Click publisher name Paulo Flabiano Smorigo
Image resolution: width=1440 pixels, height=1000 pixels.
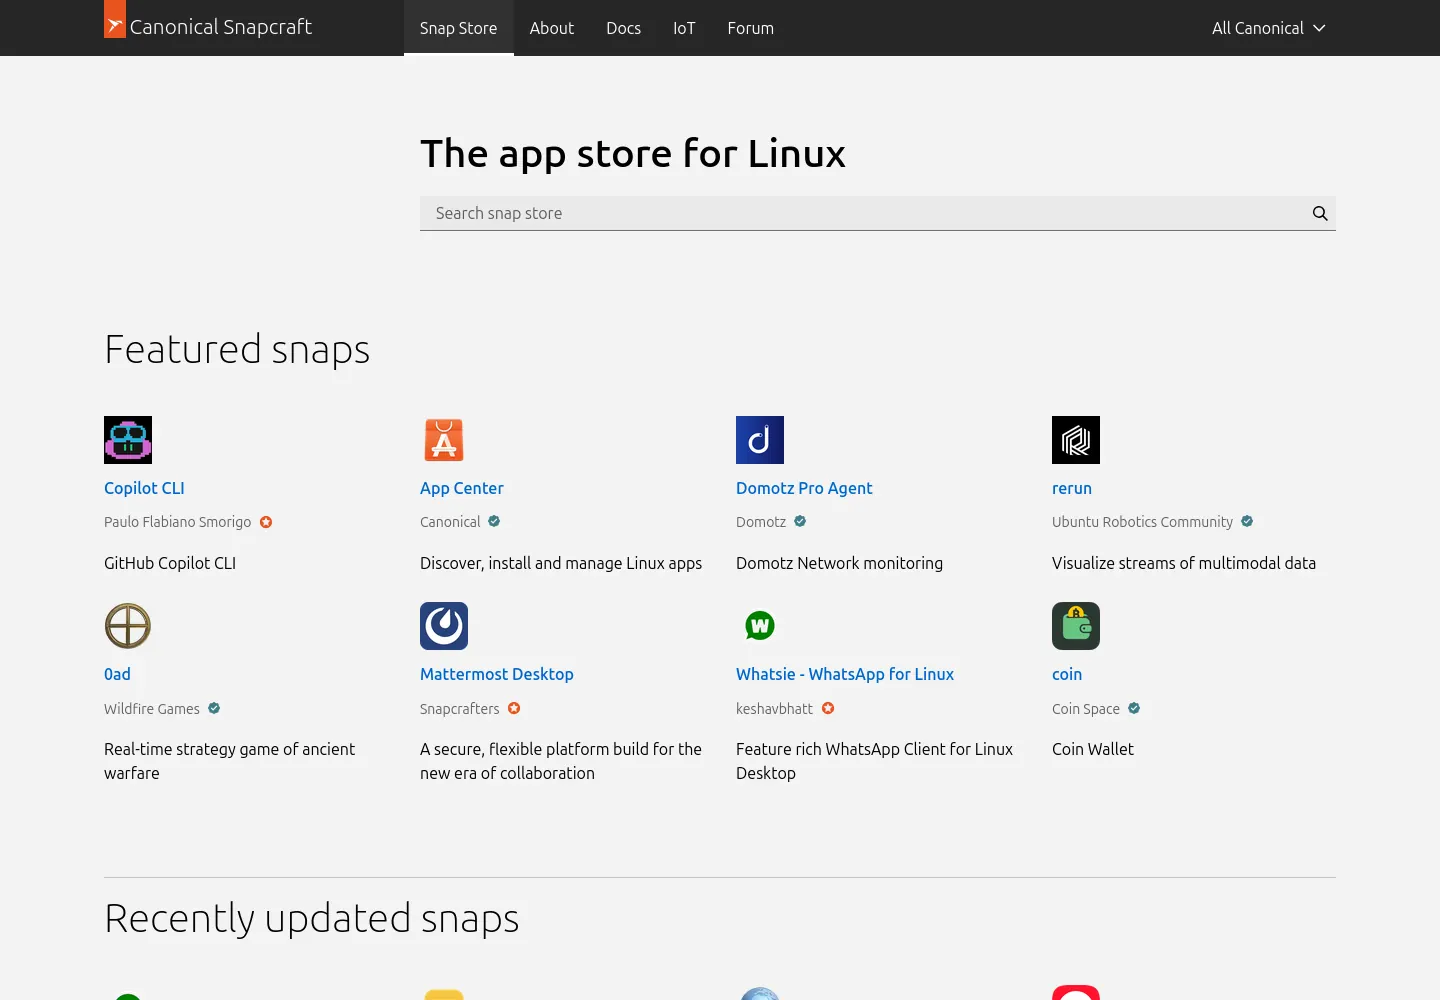(x=177, y=522)
